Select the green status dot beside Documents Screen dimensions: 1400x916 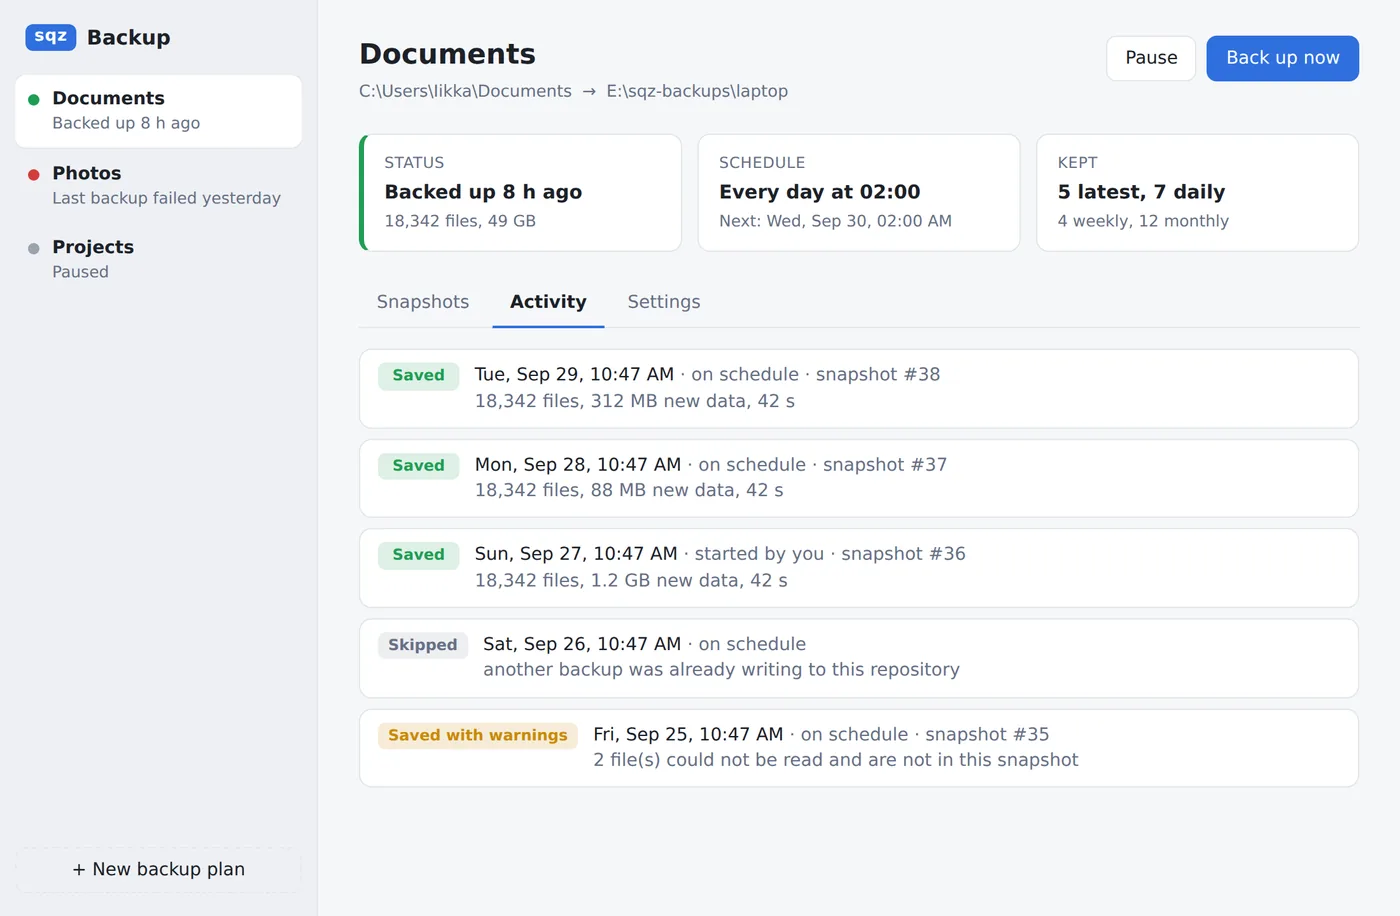(34, 99)
